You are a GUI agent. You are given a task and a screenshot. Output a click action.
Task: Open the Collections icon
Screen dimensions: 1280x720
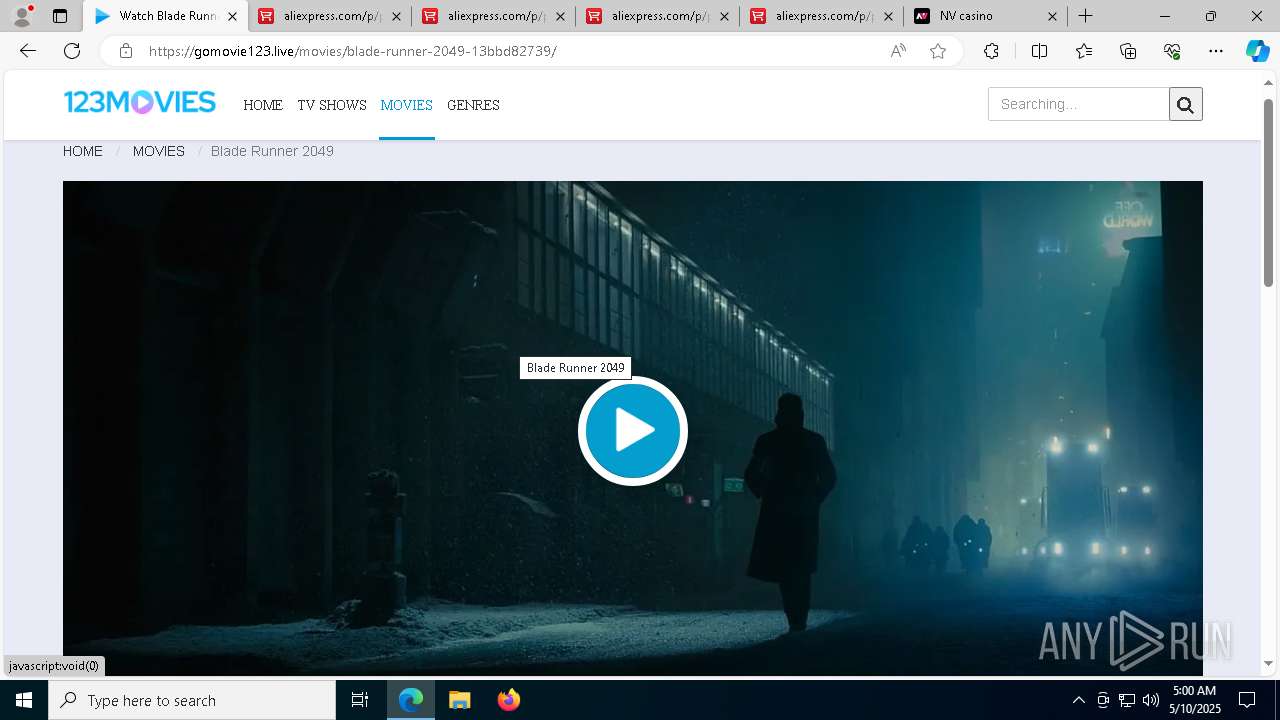1128,51
